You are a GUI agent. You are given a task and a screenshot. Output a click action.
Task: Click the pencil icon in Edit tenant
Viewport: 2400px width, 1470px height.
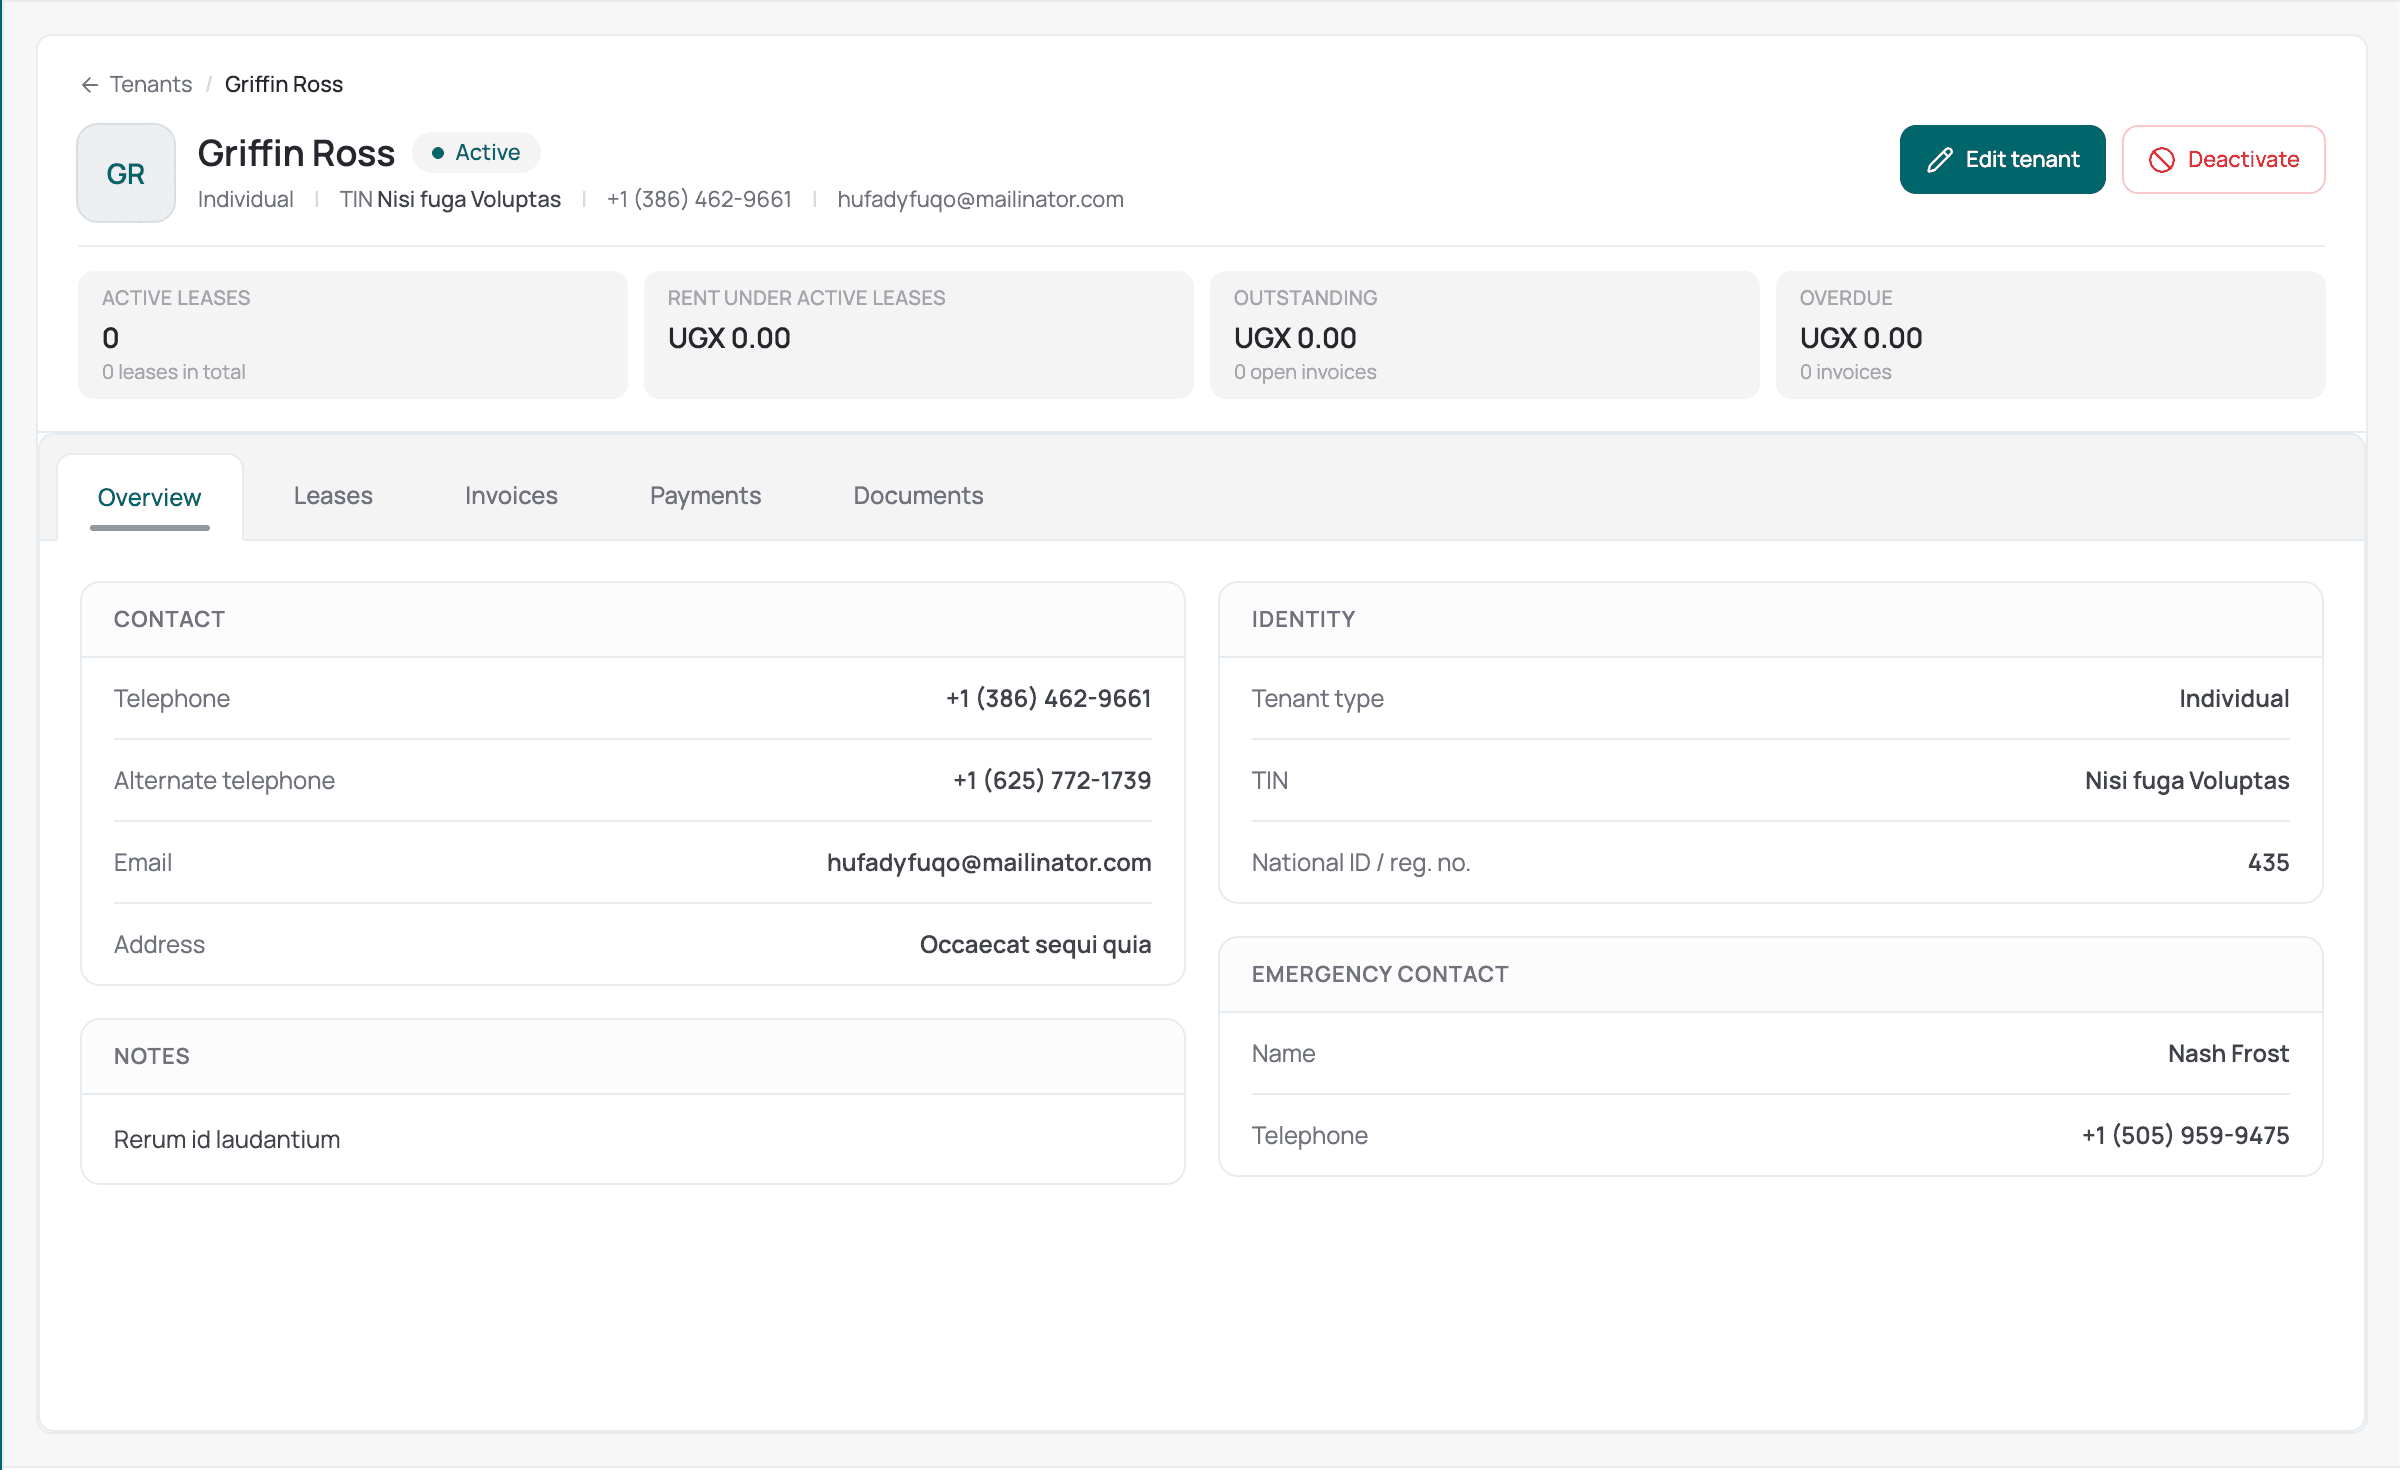coord(1940,160)
